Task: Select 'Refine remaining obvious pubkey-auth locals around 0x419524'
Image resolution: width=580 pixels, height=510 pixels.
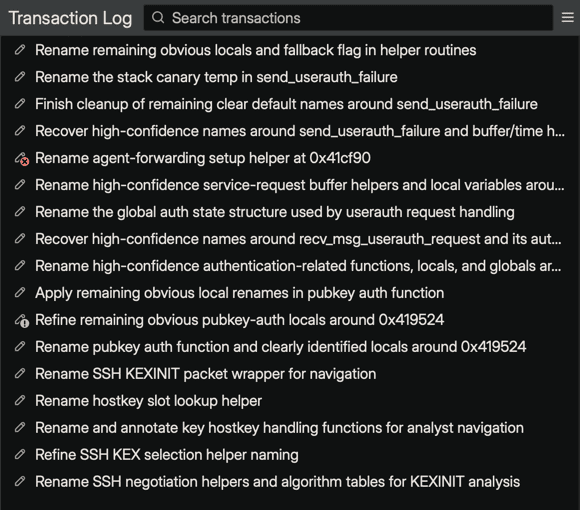Action: pos(290,320)
